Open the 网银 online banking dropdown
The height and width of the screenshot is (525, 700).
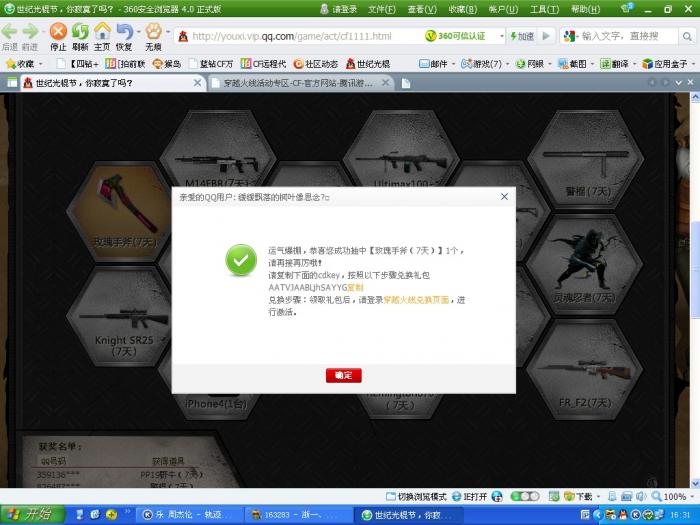[533, 64]
